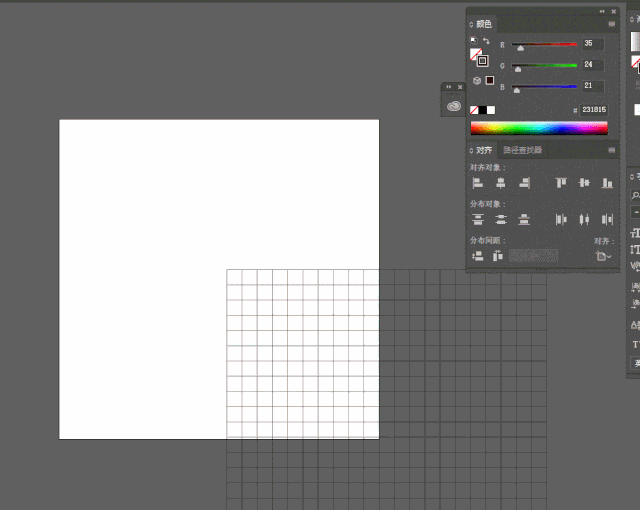Click horizontal align left icon in Align panel
The width and height of the screenshot is (640, 510).
click(x=478, y=183)
